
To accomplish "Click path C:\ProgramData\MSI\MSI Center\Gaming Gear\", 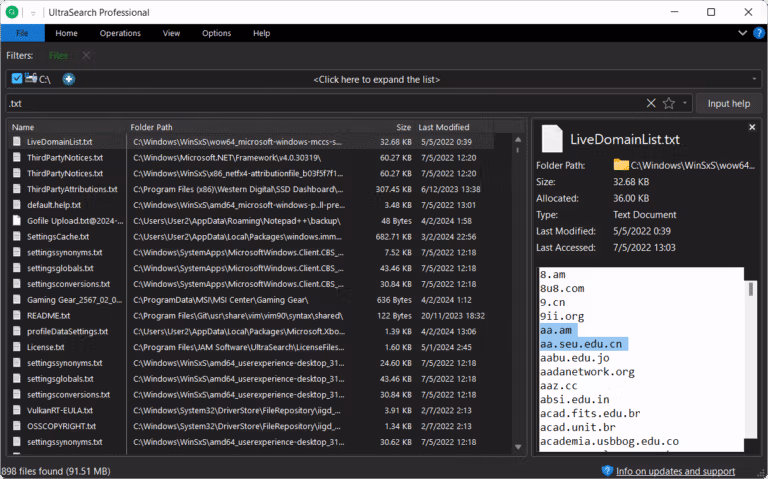I will pyautogui.click(x=220, y=300).
